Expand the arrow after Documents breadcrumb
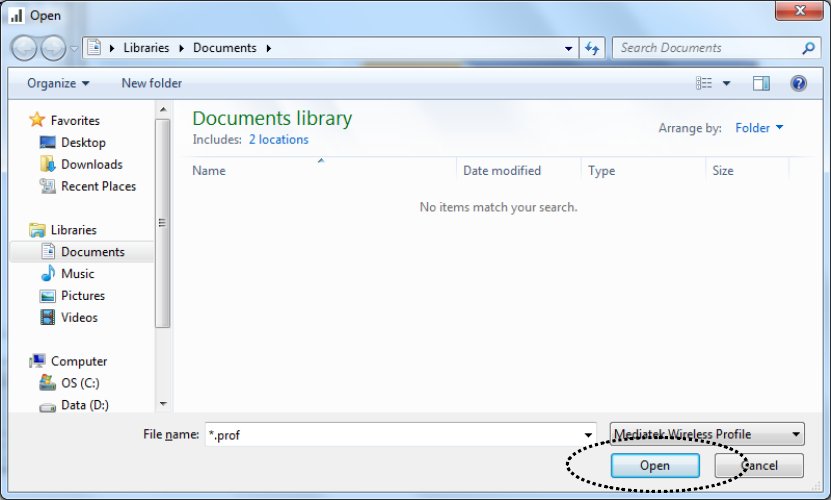The height and width of the screenshot is (500, 831). (x=269, y=48)
